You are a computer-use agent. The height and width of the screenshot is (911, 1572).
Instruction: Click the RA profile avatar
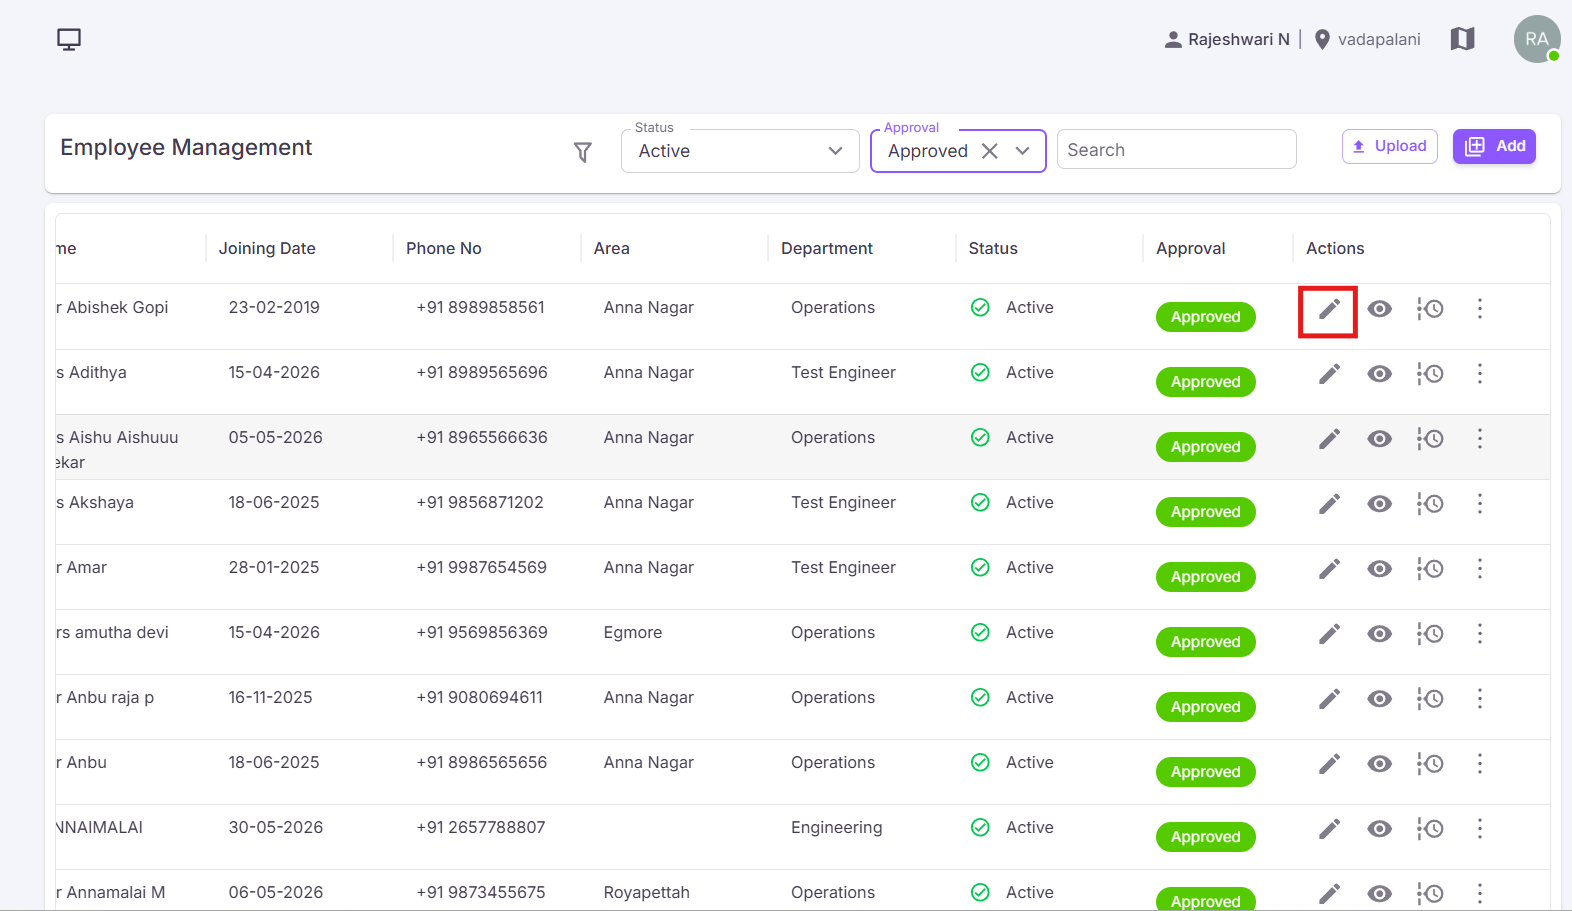(1537, 39)
